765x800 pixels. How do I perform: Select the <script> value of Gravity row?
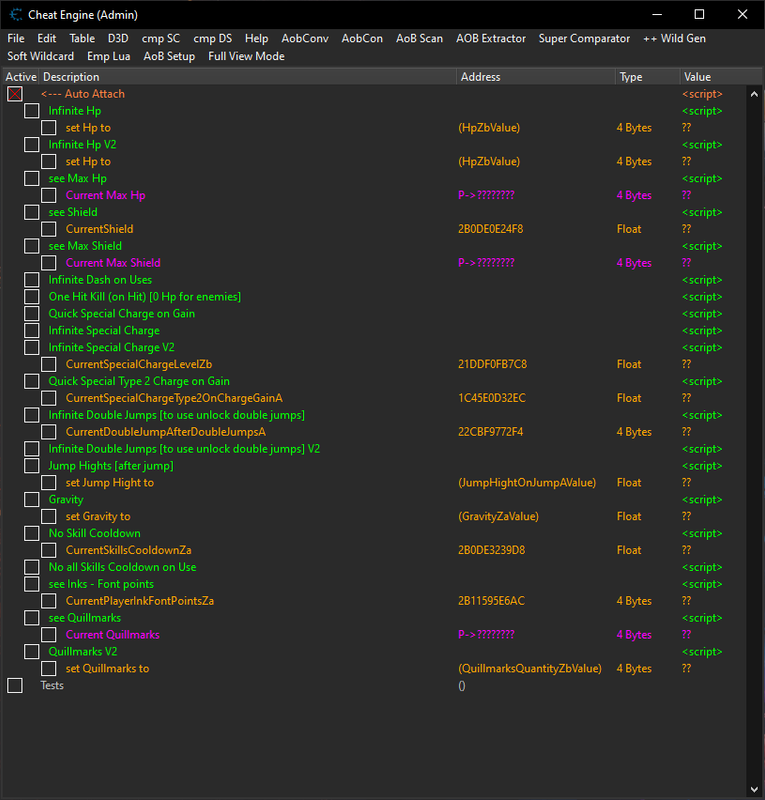point(702,499)
